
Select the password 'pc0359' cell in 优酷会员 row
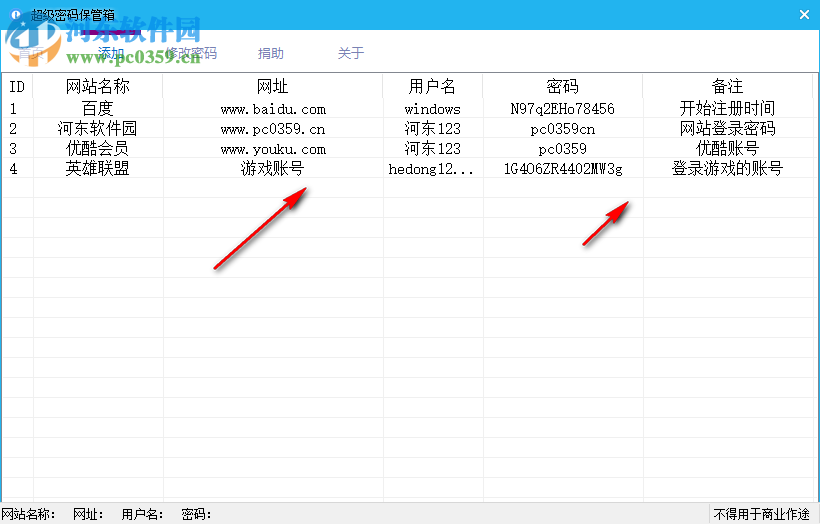563,149
